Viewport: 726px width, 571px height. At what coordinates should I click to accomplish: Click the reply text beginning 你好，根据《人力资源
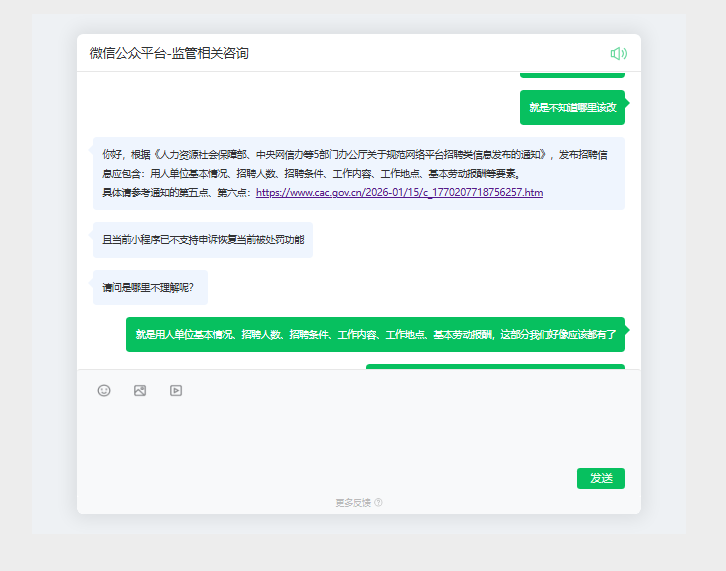tap(359, 173)
